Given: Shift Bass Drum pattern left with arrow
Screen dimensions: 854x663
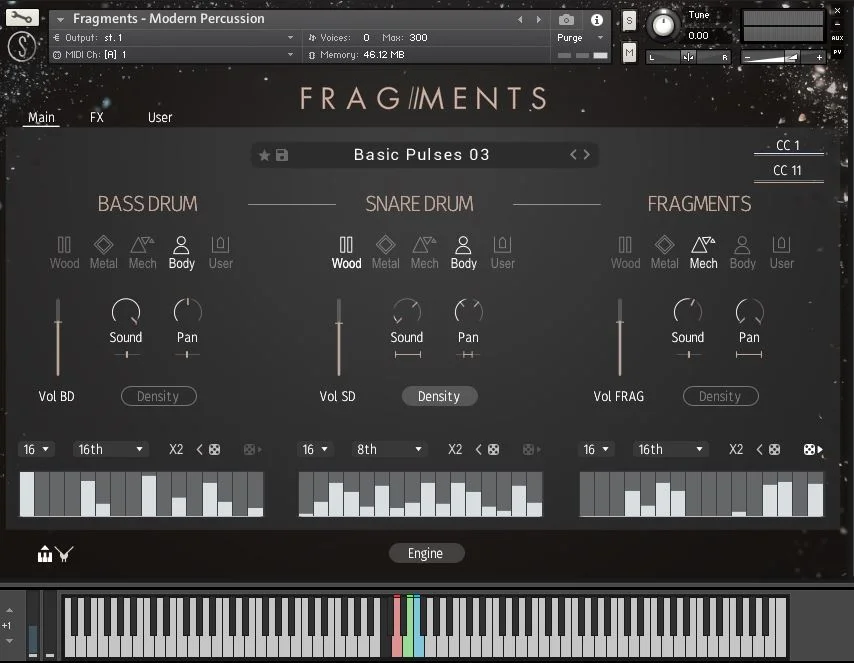Looking at the screenshot, I should [x=199, y=449].
